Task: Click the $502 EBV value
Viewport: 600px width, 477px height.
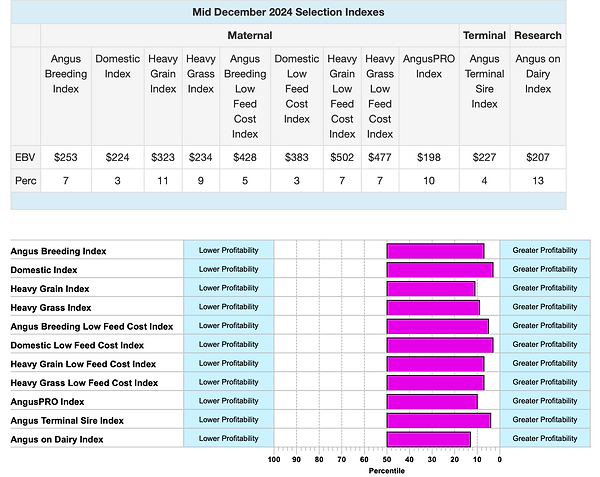Action: 342,157
